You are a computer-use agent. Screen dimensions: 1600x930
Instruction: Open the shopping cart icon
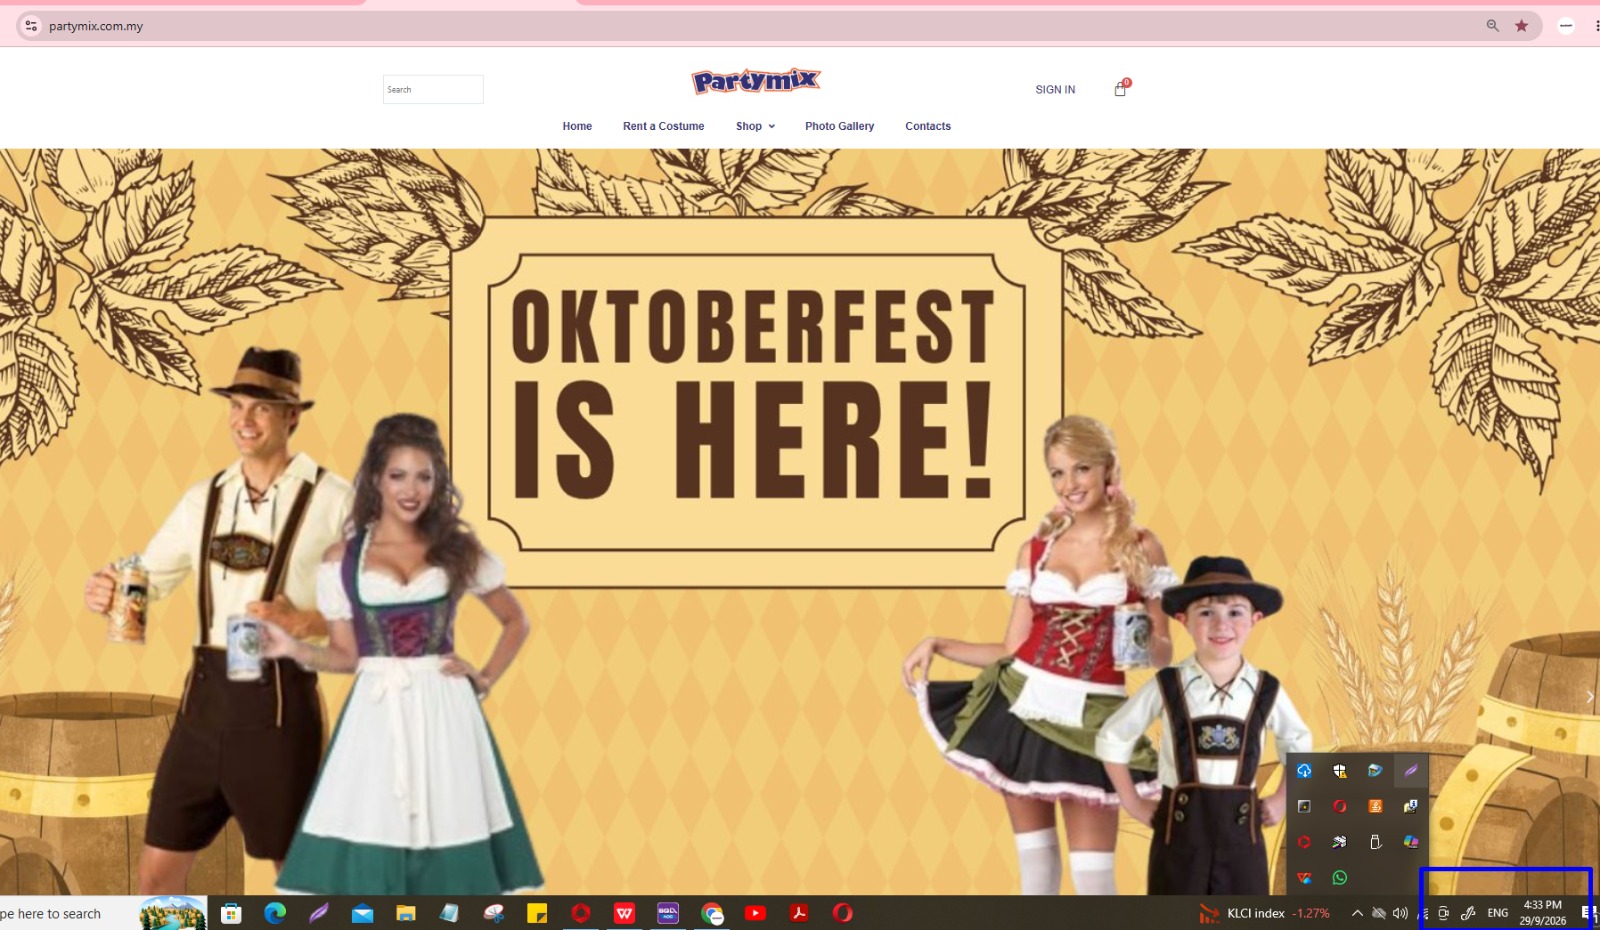tap(1120, 89)
